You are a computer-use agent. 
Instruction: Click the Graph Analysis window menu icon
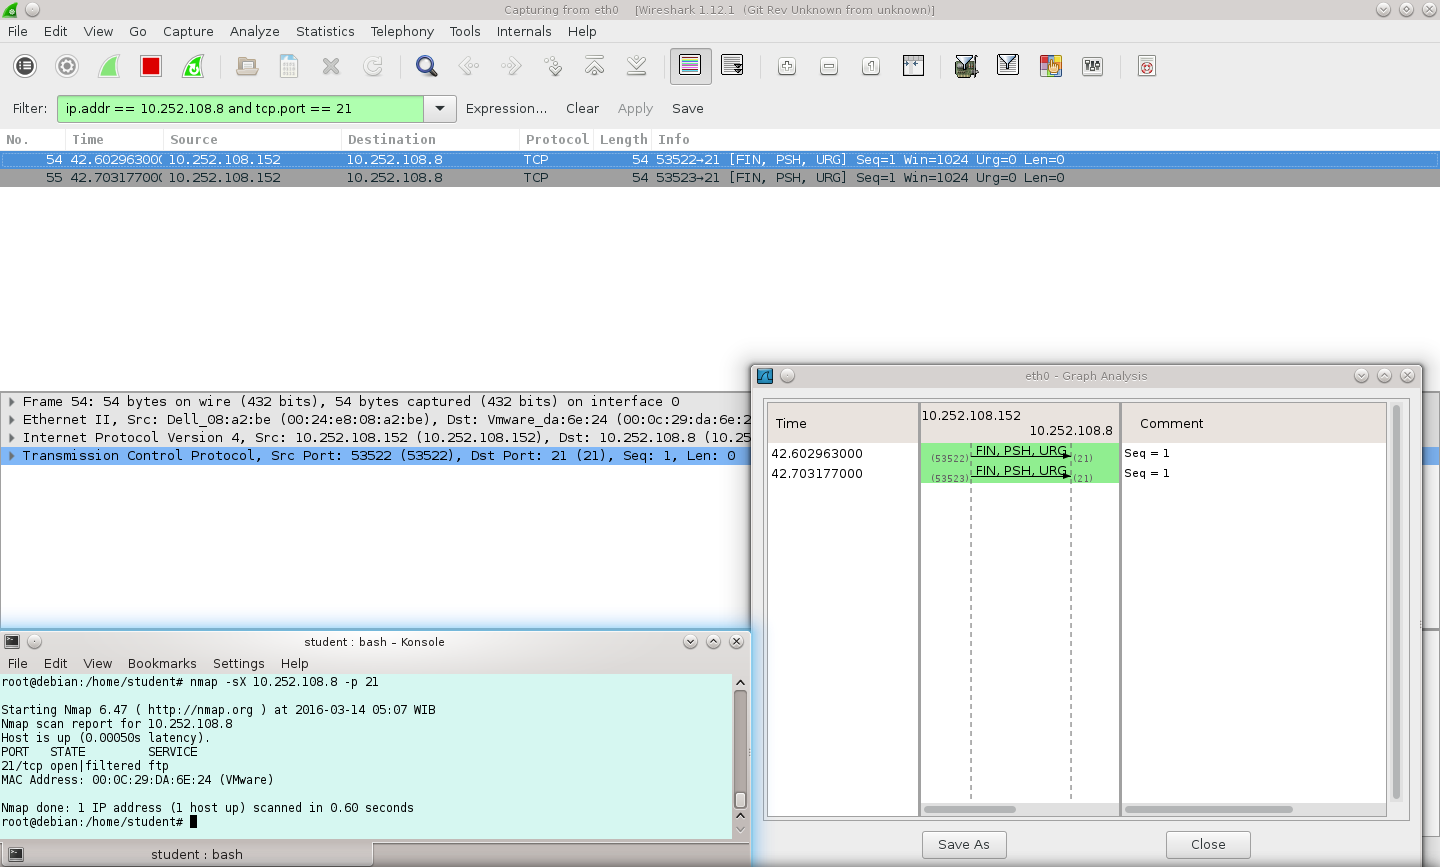[765, 376]
